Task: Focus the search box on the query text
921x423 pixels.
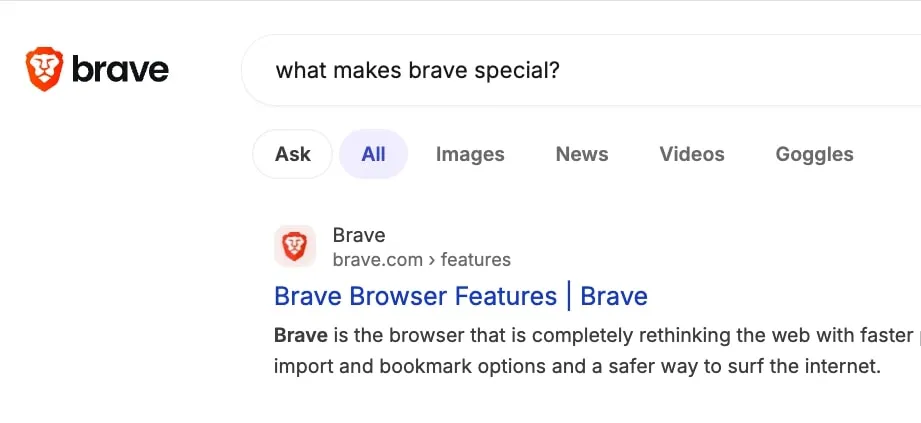Action: [x=418, y=71]
